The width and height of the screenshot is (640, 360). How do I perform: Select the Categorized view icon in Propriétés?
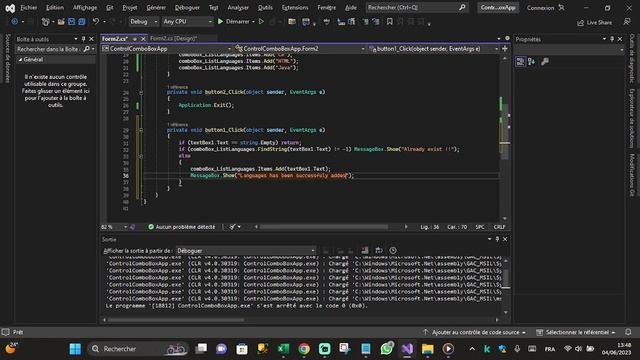tap(520, 62)
